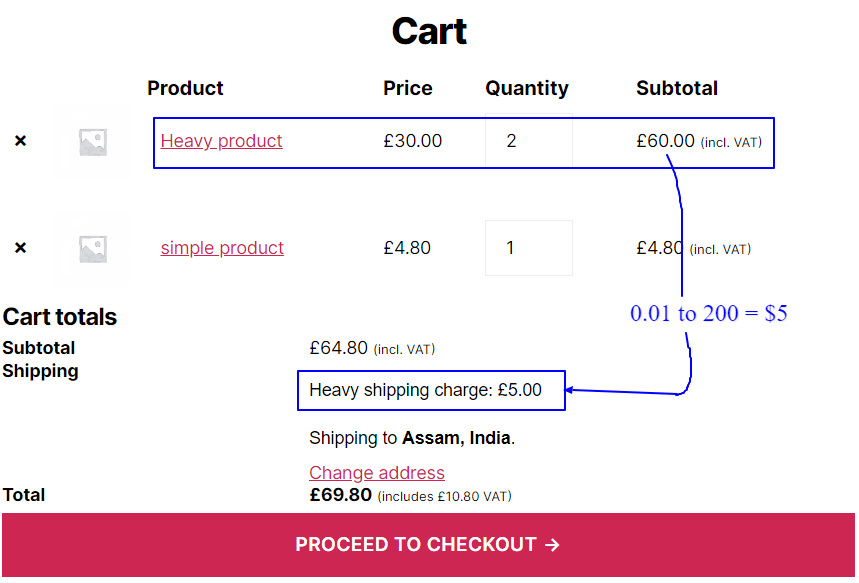Viewport: 859px width, 583px height.
Task: Click the arrow icon on the checkout button
Action: (x=552, y=544)
